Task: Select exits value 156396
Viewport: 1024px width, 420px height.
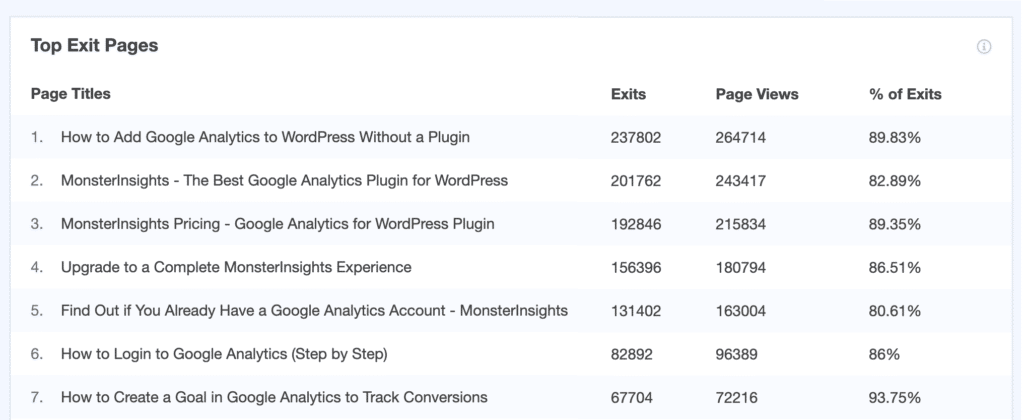Action: pyautogui.click(x=636, y=268)
